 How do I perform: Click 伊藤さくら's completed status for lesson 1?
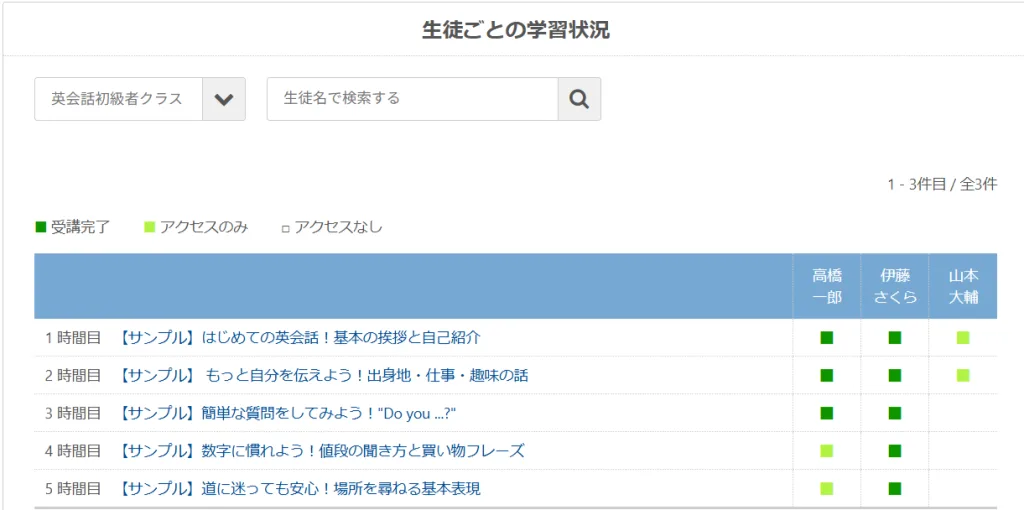point(895,338)
